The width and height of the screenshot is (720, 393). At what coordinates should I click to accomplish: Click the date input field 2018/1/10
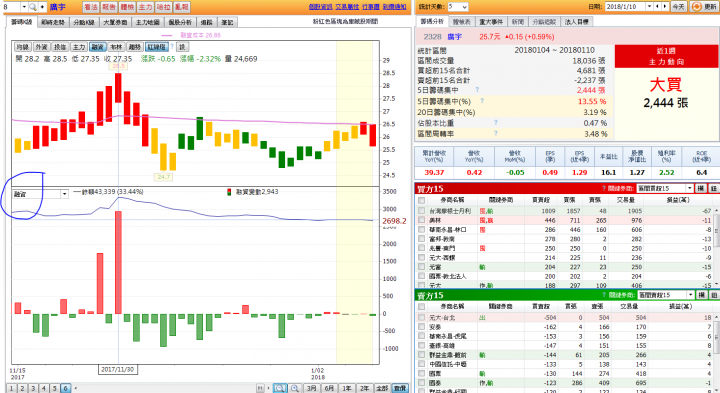626,6
